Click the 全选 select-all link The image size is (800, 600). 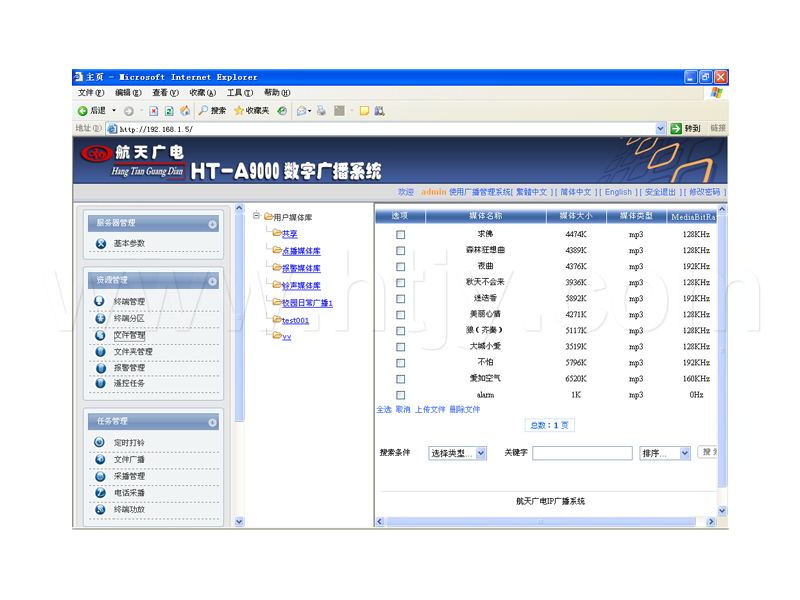tap(384, 410)
